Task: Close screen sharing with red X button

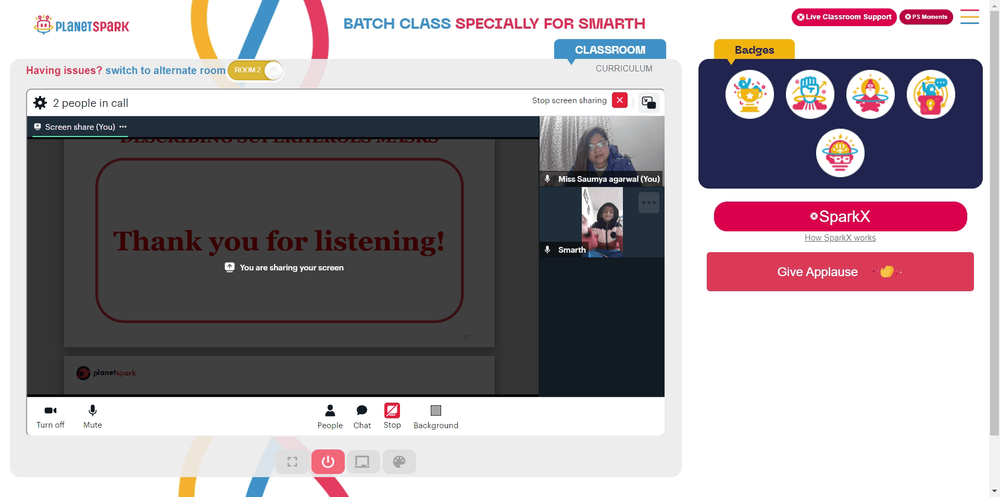Action: pyautogui.click(x=619, y=101)
